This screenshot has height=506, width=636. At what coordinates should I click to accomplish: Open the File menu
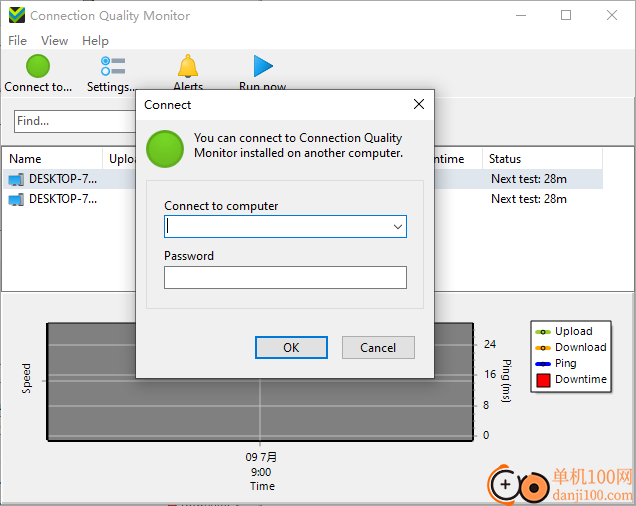point(17,41)
